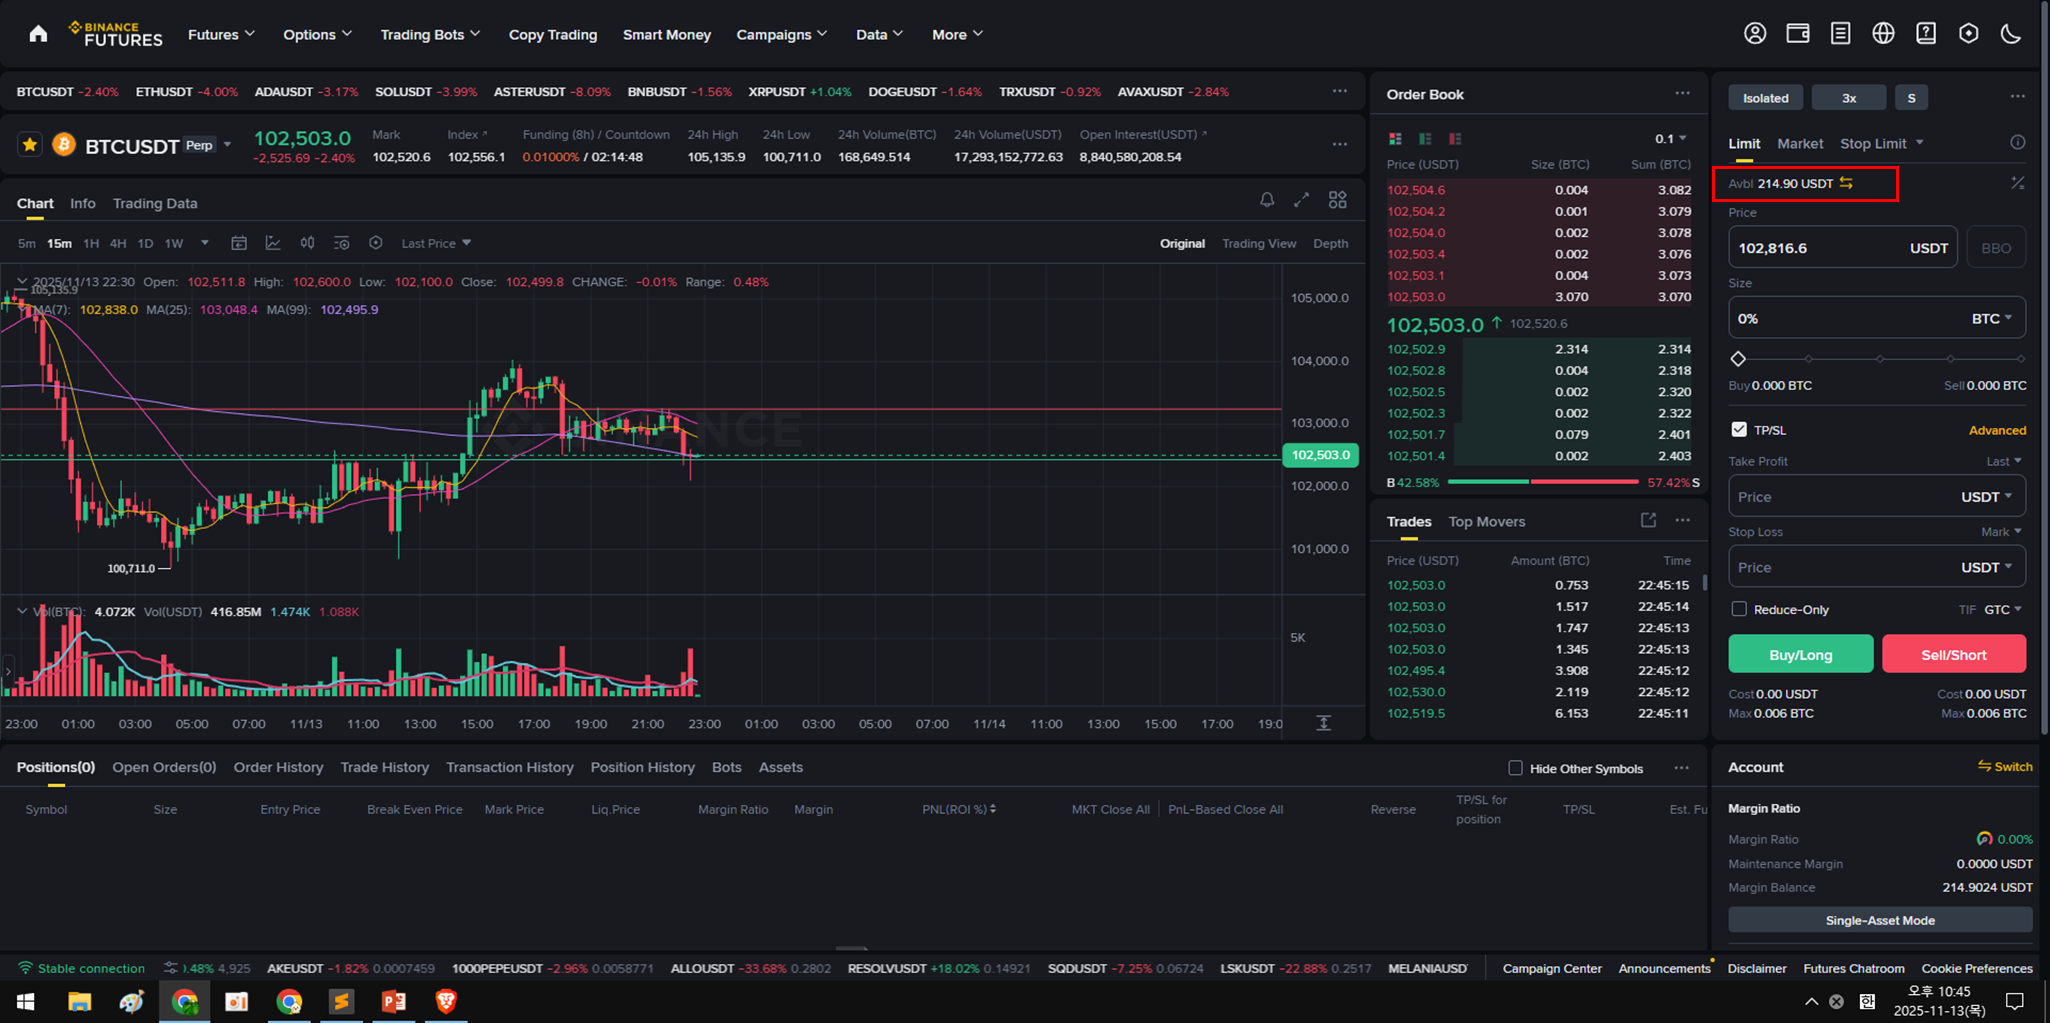Expand the Trading Bots menu
Image resolution: width=2050 pixels, height=1023 pixels.
[430, 34]
